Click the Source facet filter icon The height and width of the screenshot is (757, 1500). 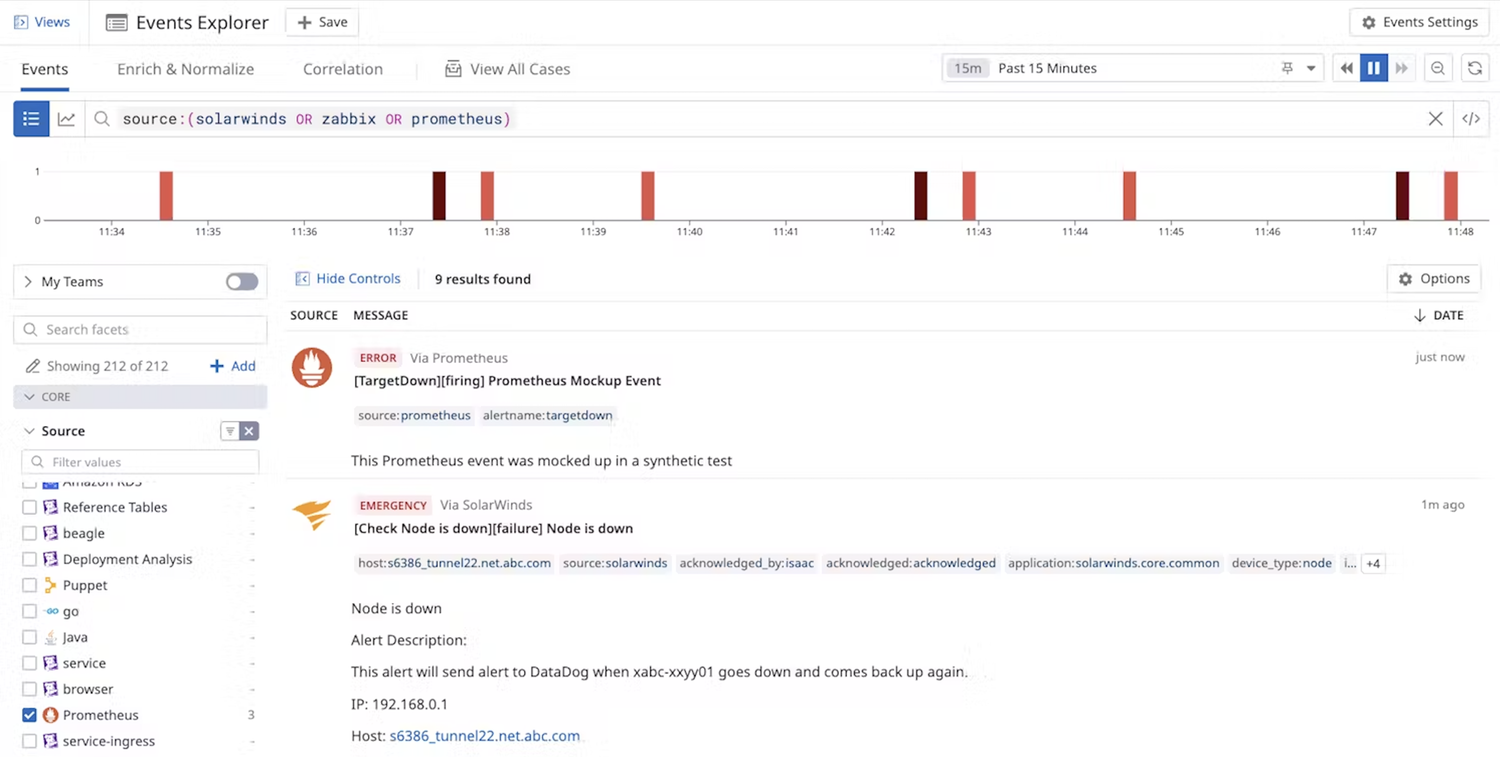point(229,431)
